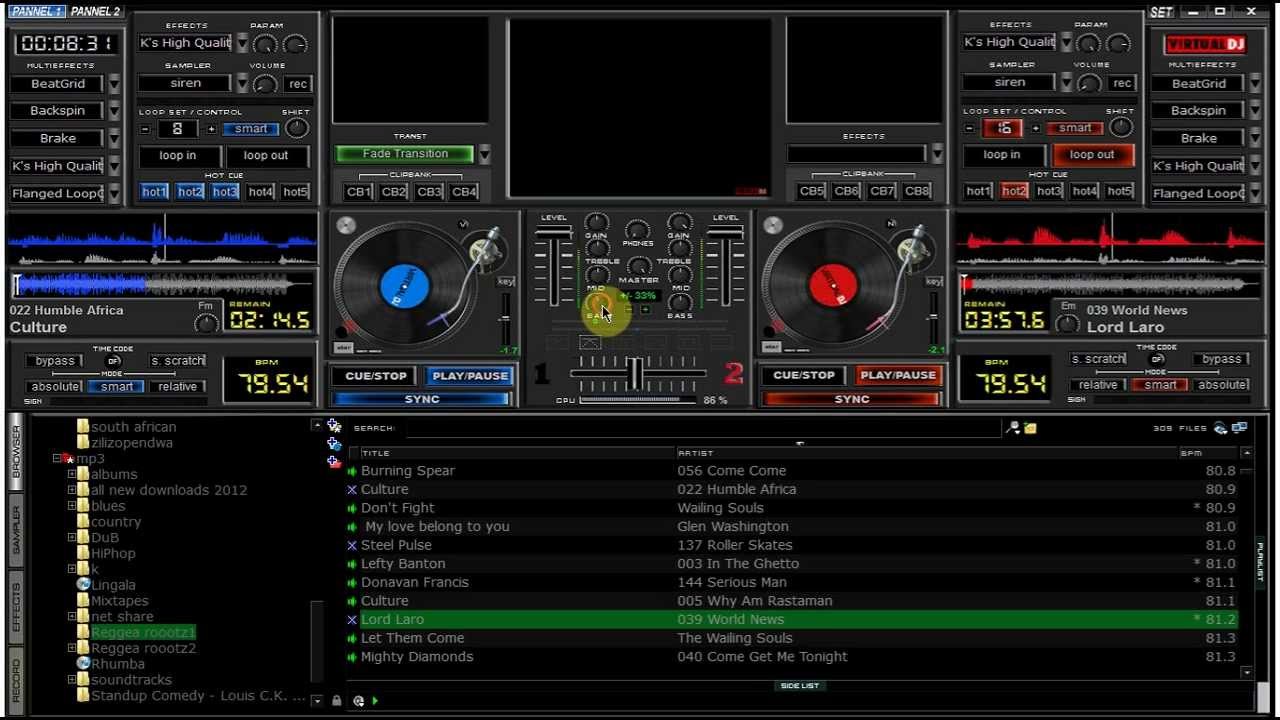Click the Lingala globe folder icon
This screenshot has width=1280, height=720.
[84, 585]
